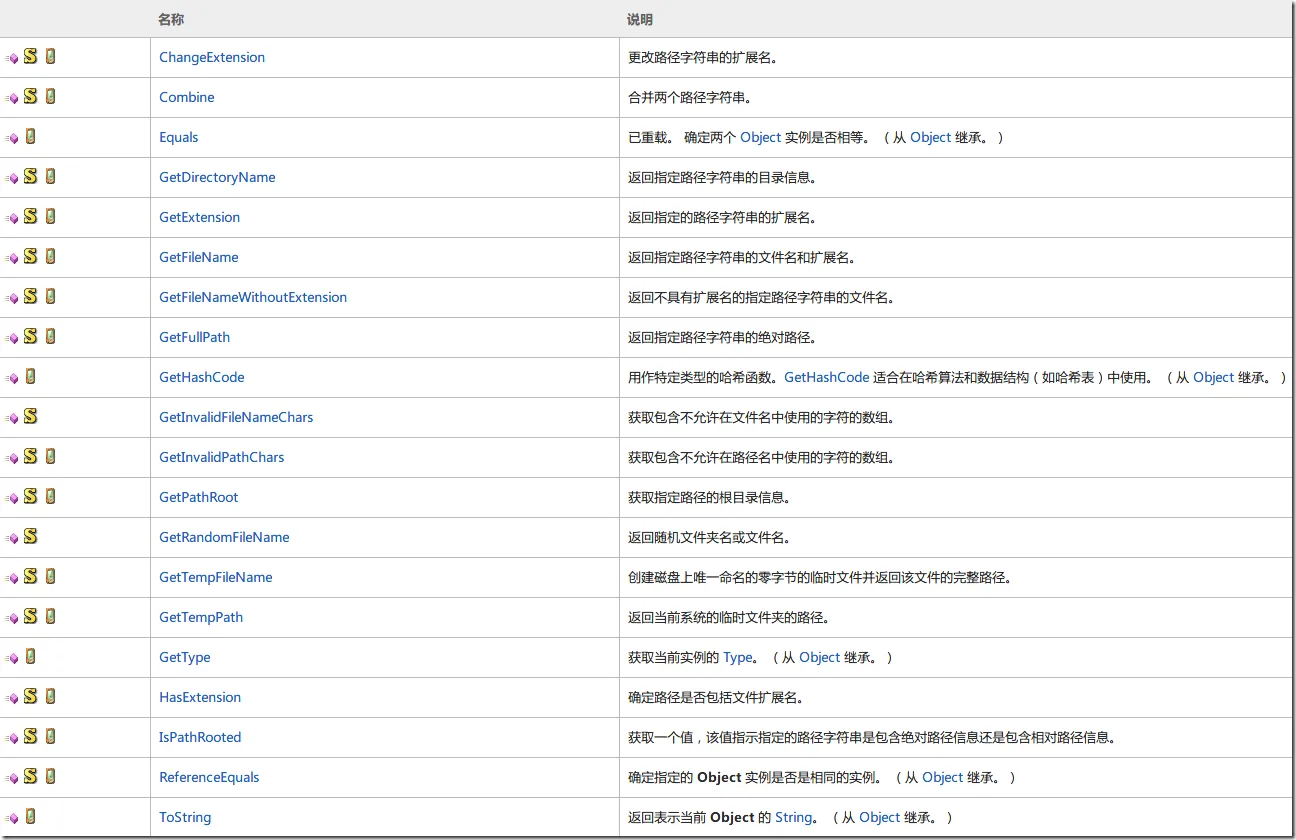Click the purple method icon in the GetHashCode row
Screen dimensions: 1296x840
(x=12, y=379)
